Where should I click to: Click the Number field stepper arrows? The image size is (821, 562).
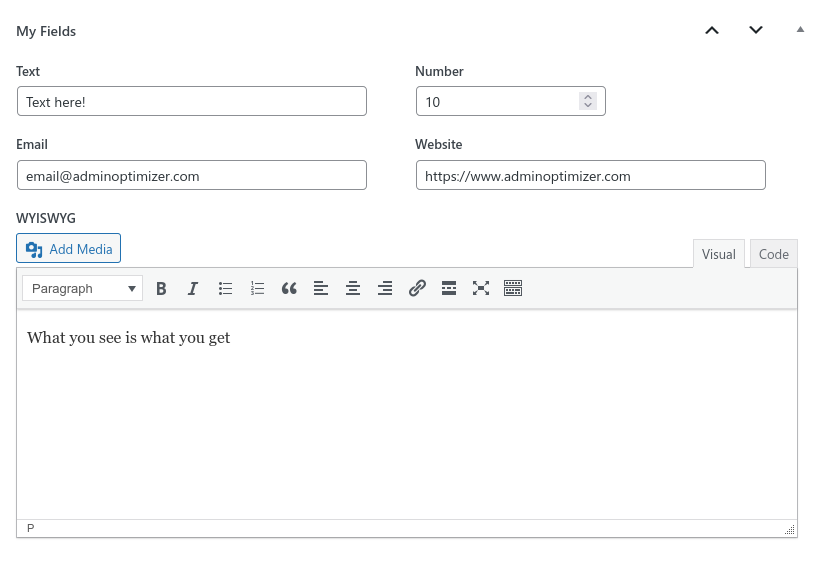[x=588, y=101]
